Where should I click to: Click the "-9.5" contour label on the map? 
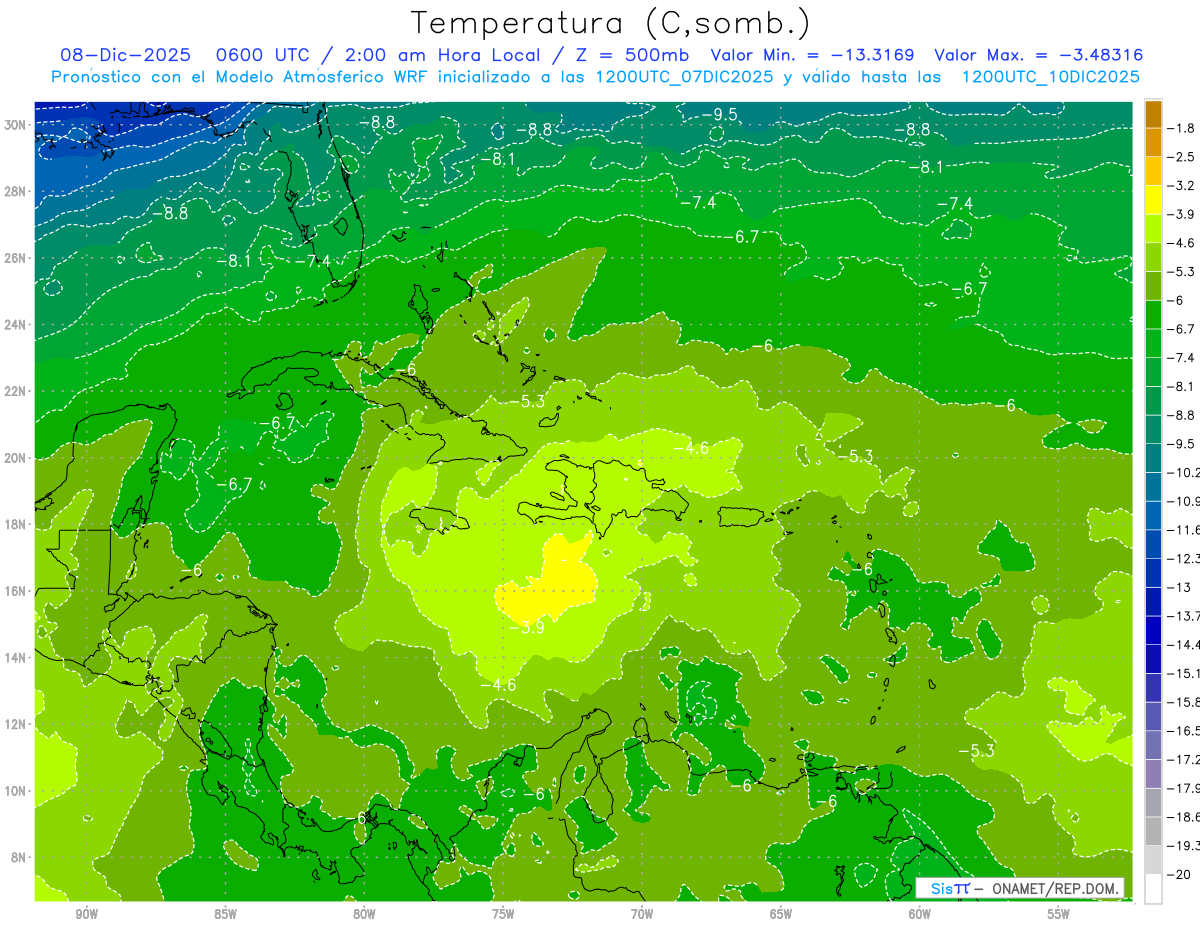pyautogui.click(x=719, y=115)
